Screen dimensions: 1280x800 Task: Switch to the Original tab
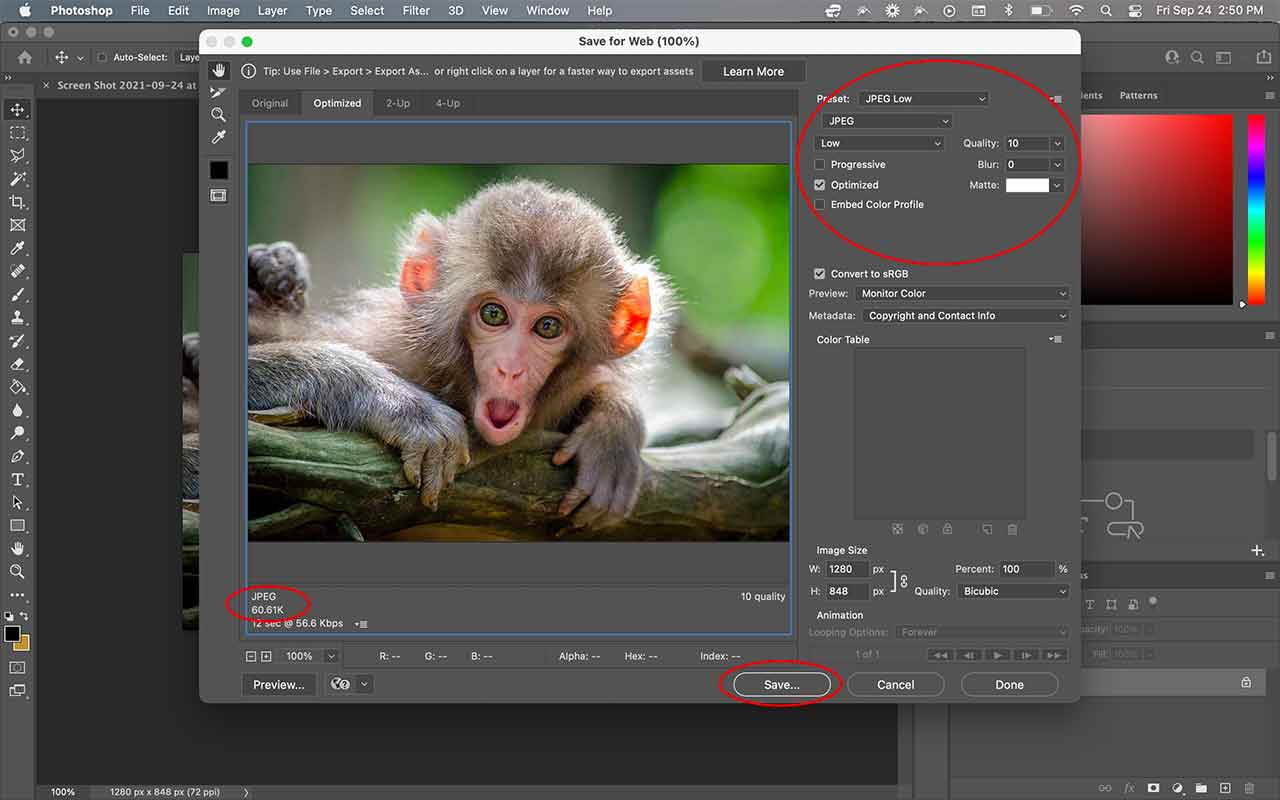click(270, 103)
